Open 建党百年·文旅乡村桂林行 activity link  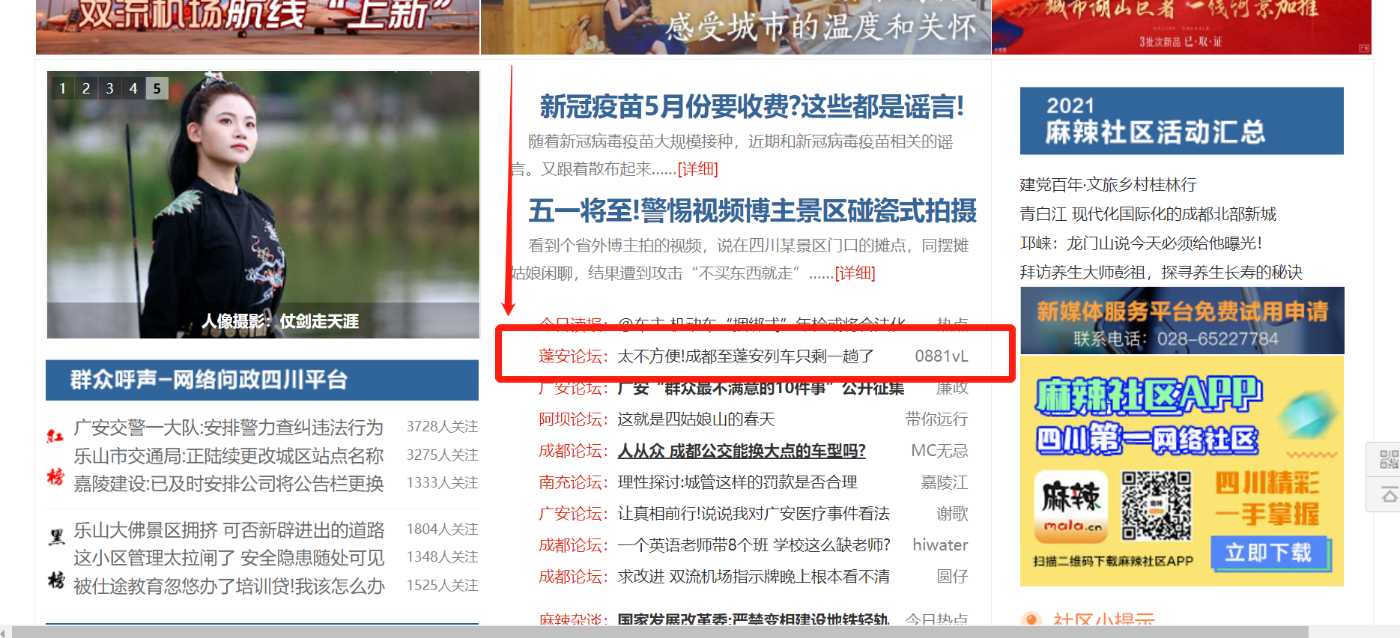click(1107, 185)
